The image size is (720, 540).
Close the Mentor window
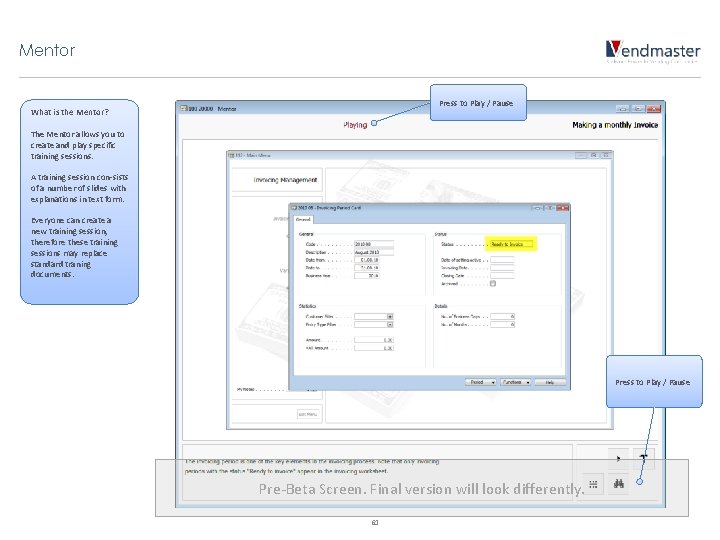pos(653,108)
